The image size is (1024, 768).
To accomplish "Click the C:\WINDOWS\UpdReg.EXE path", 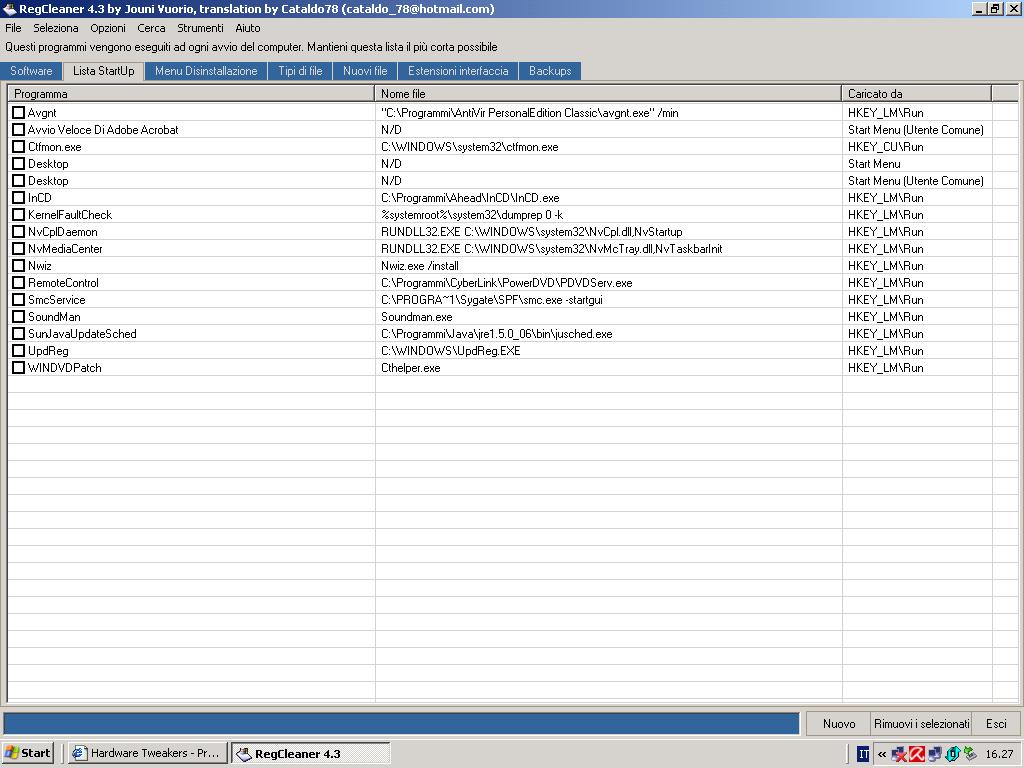I will [451, 351].
